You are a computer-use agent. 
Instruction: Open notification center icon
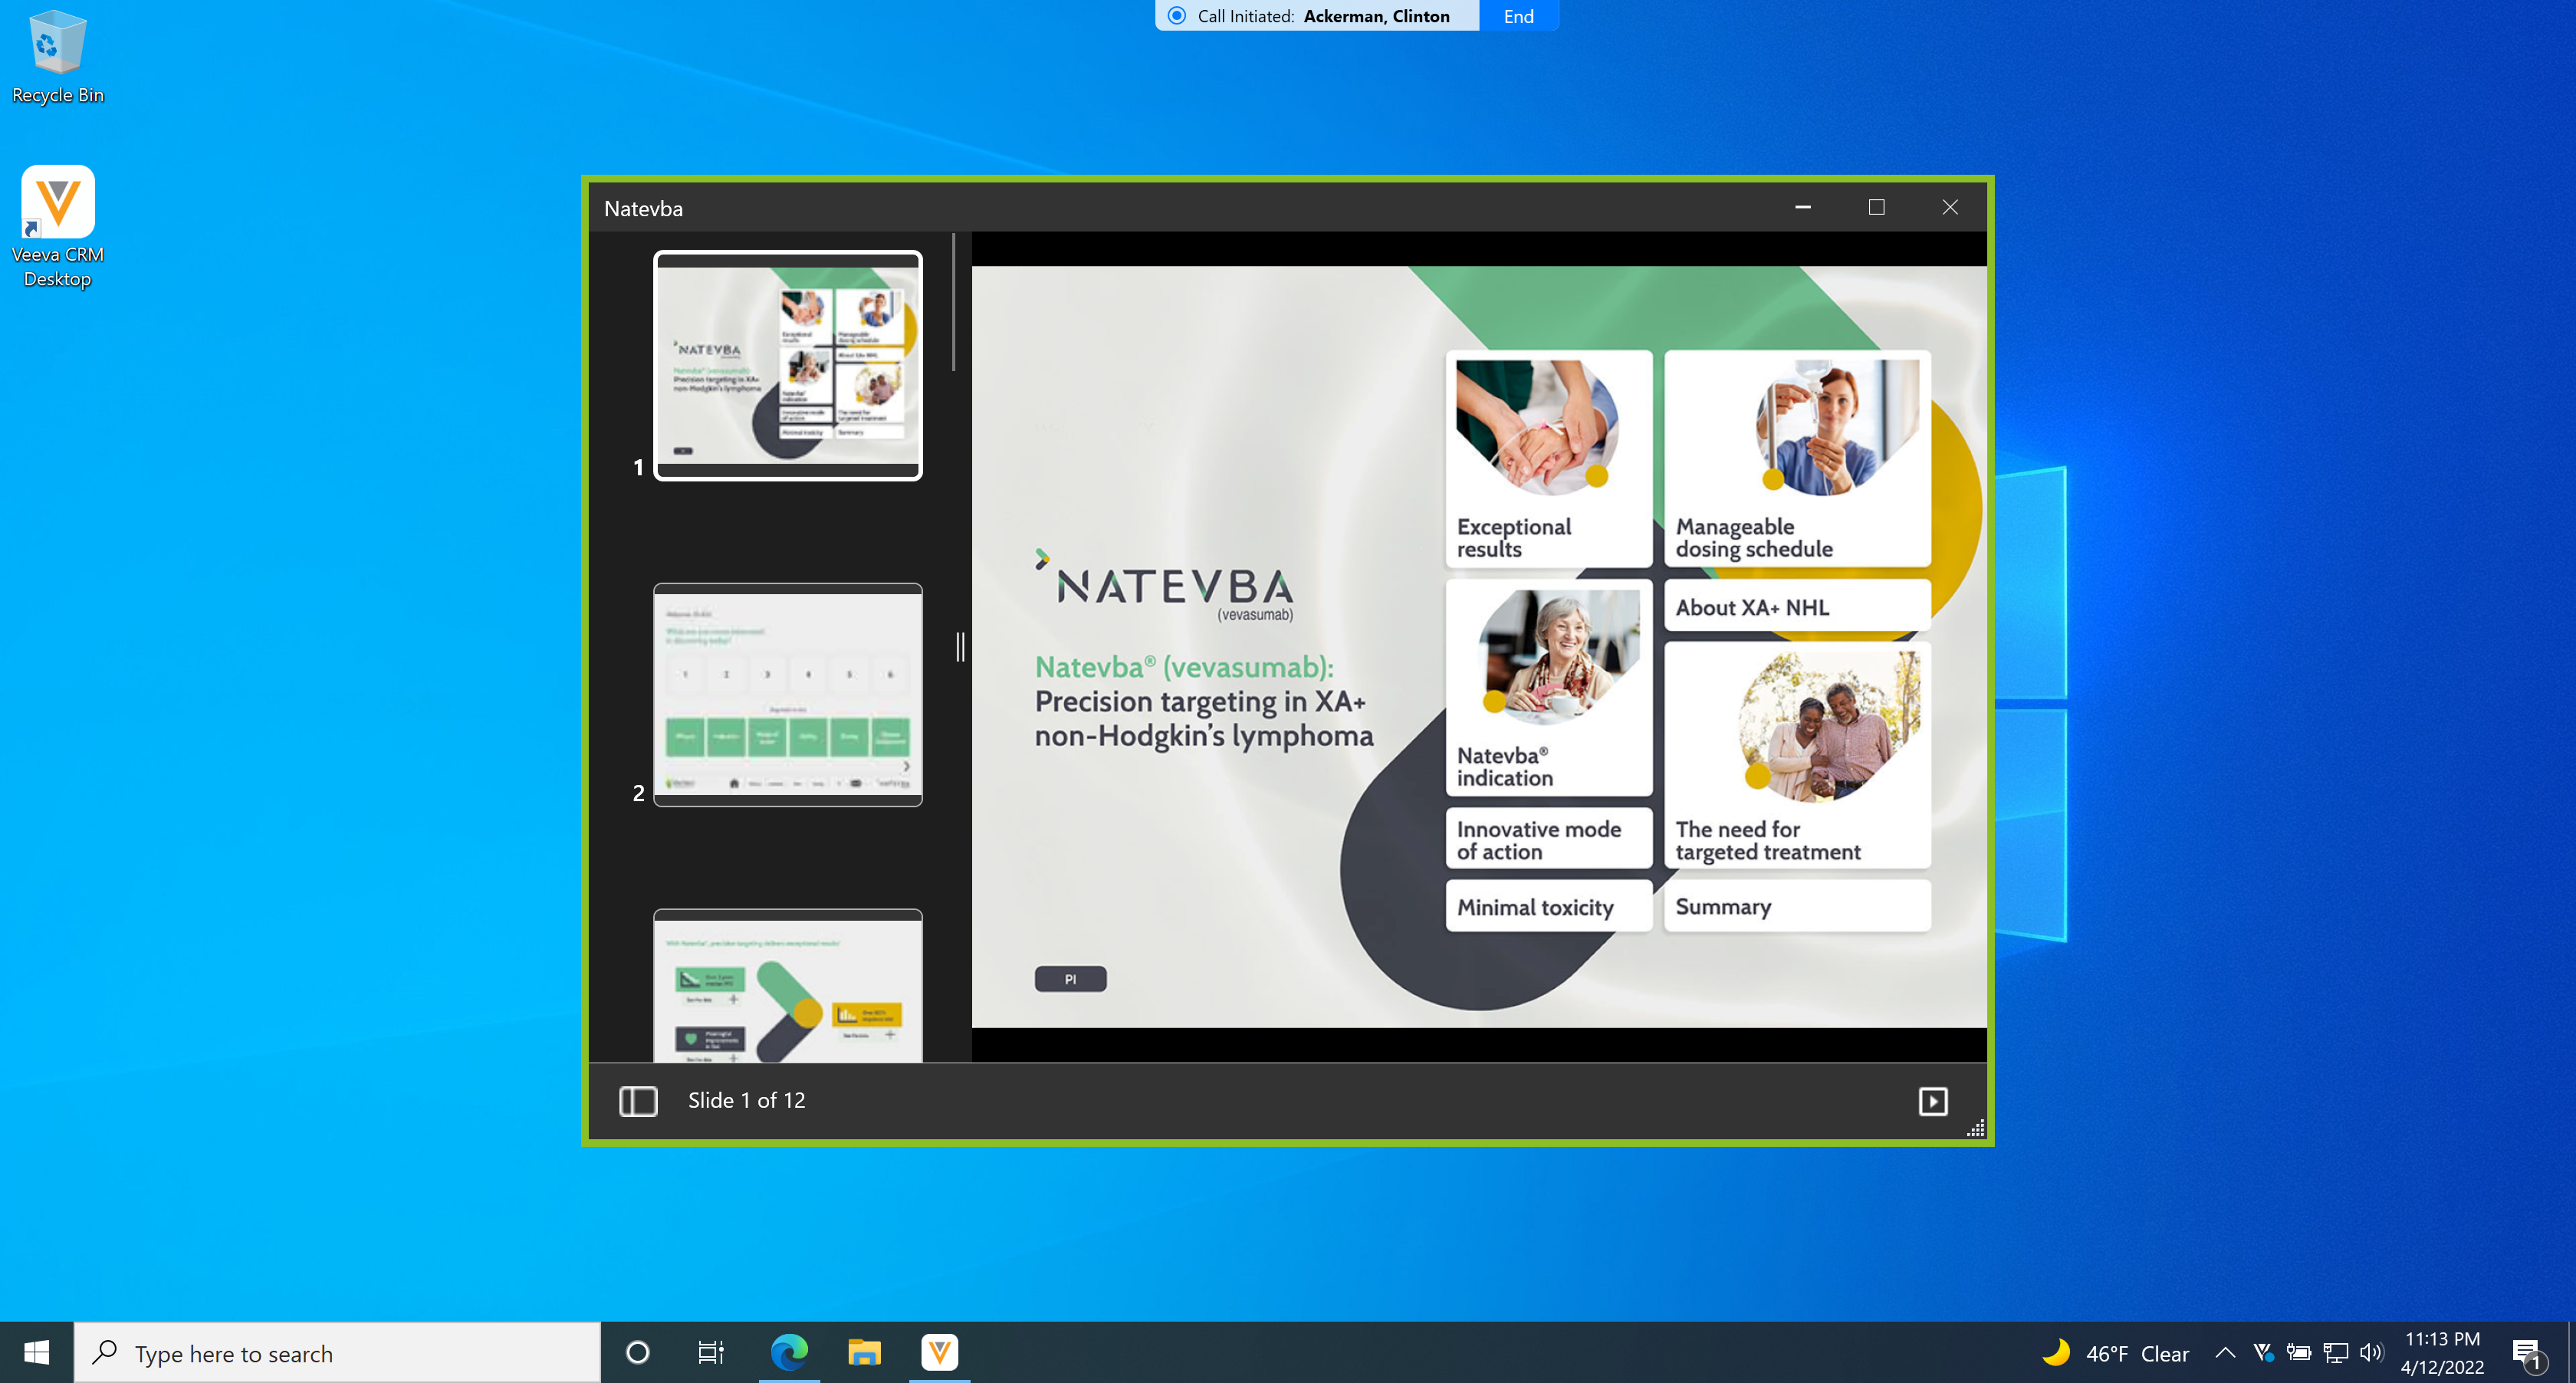2527,1353
